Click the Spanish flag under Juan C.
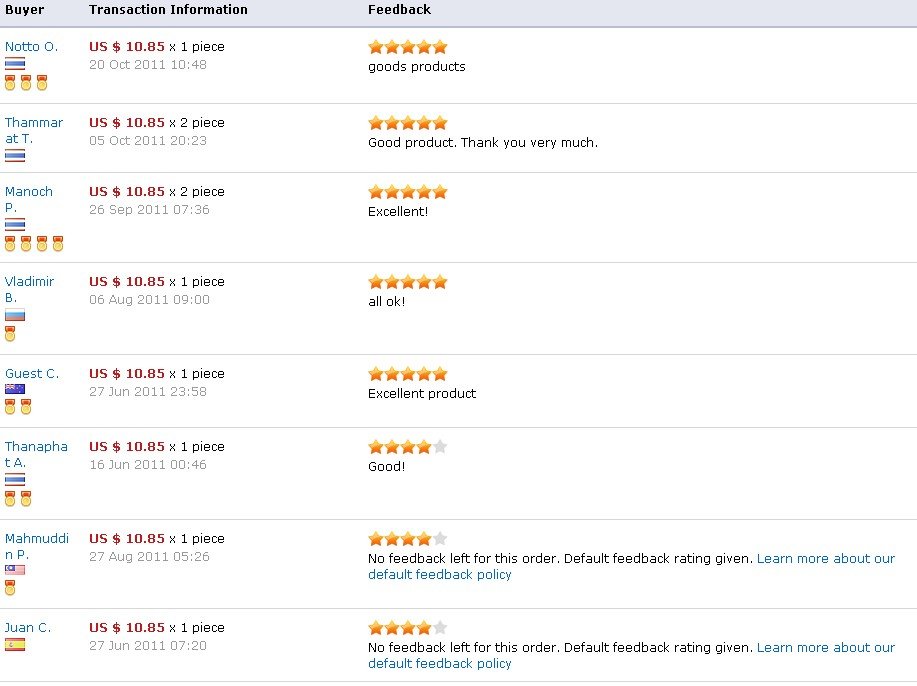Image resolution: width=917 pixels, height=686 pixels. [15, 645]
